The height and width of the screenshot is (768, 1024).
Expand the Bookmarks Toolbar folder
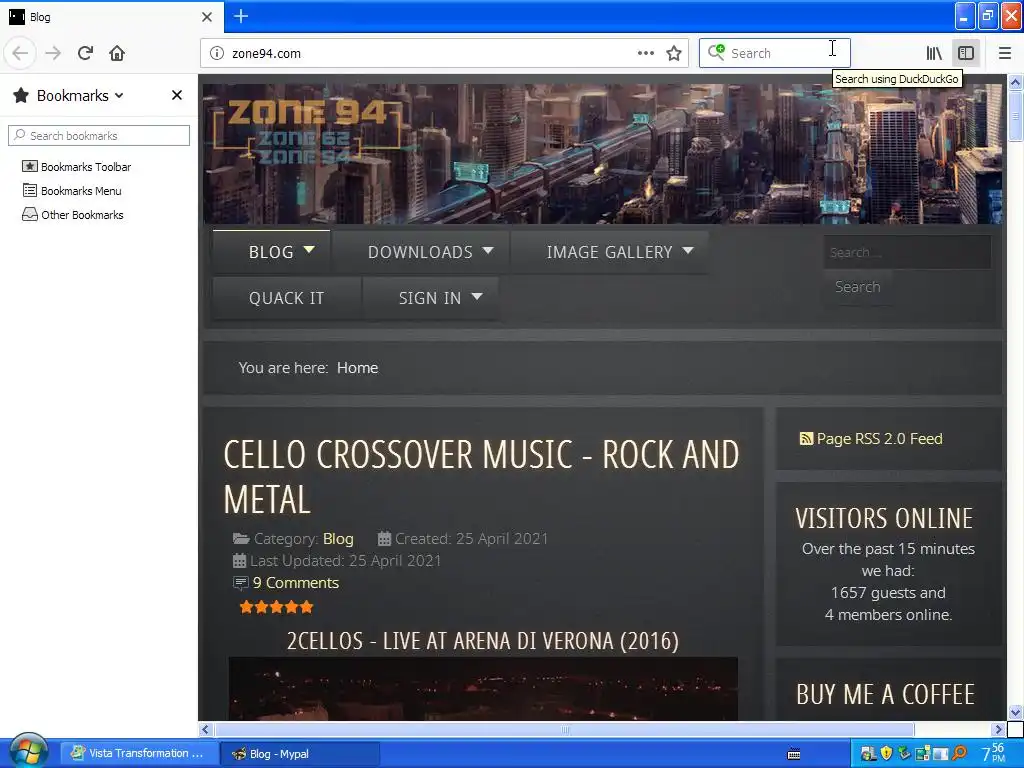click(x=76, y=167)
